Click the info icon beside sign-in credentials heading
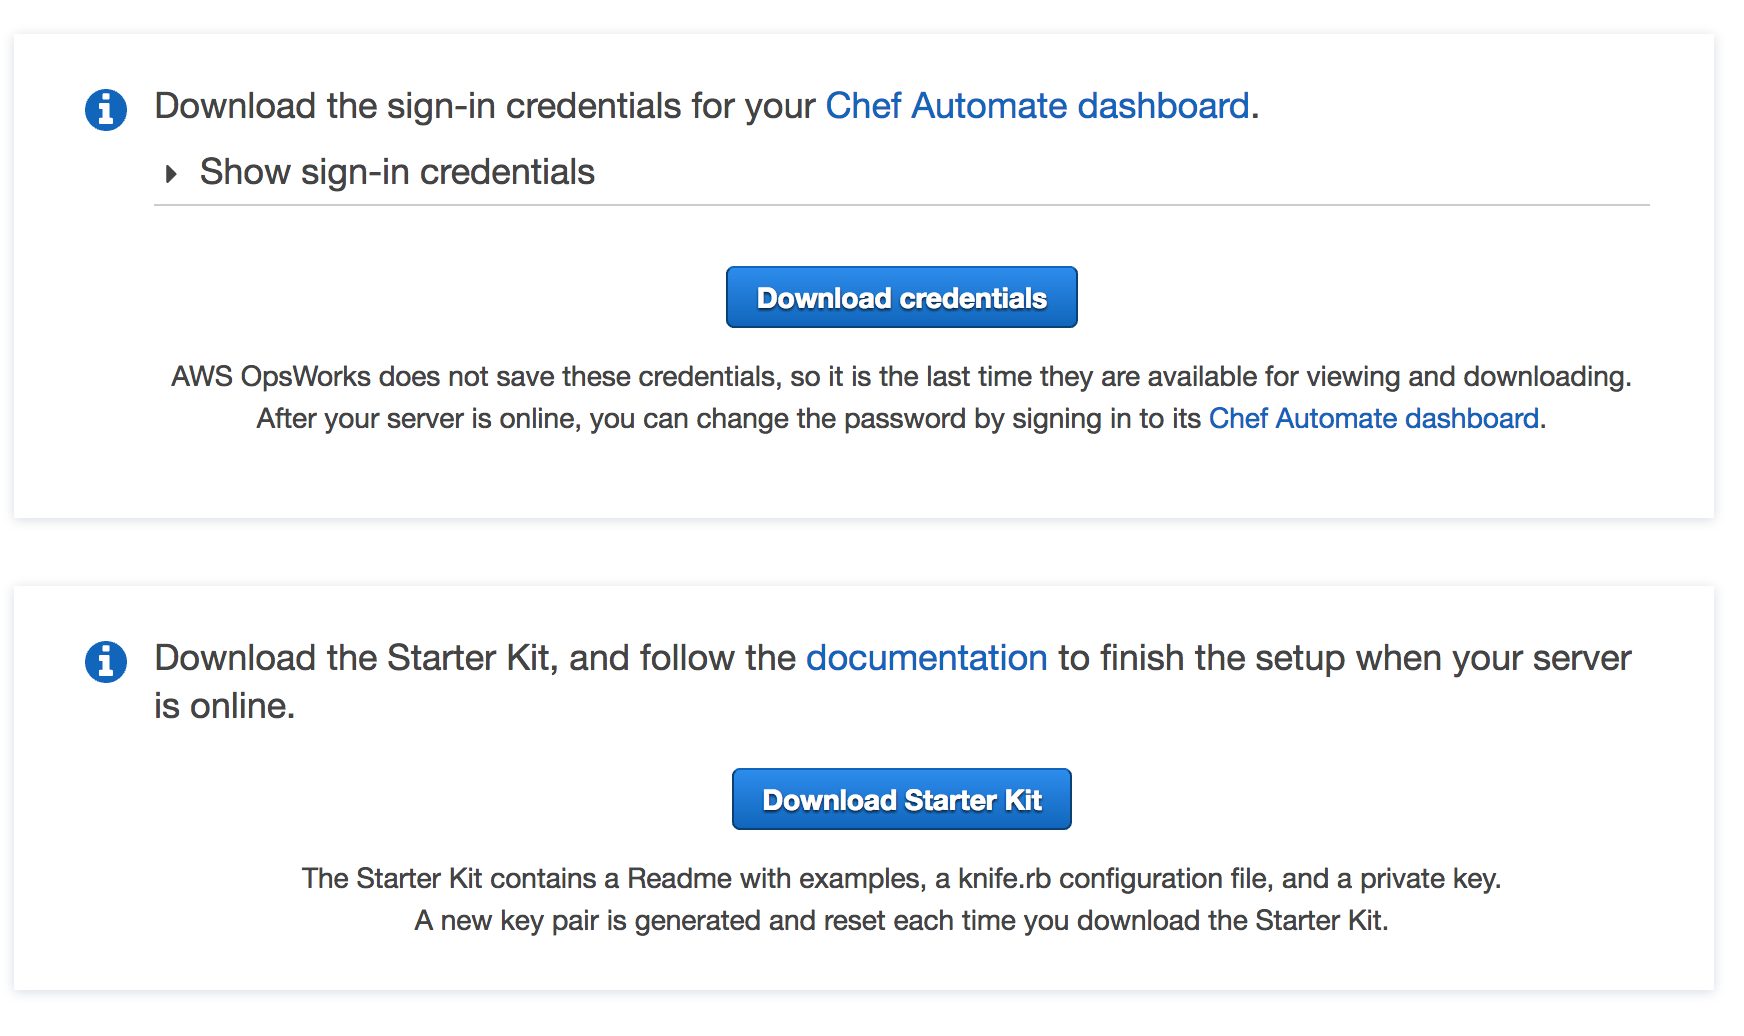Image resolution: width=1744 pixels, height=1036 pixels. click(105, 109)
